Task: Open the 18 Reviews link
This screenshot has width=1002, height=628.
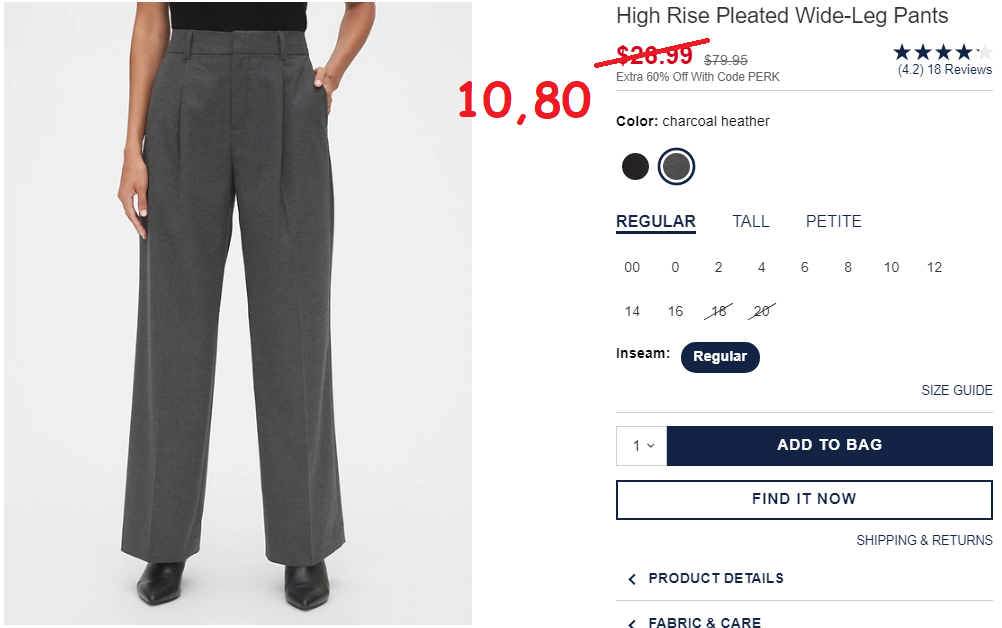Action: point(944,70)
